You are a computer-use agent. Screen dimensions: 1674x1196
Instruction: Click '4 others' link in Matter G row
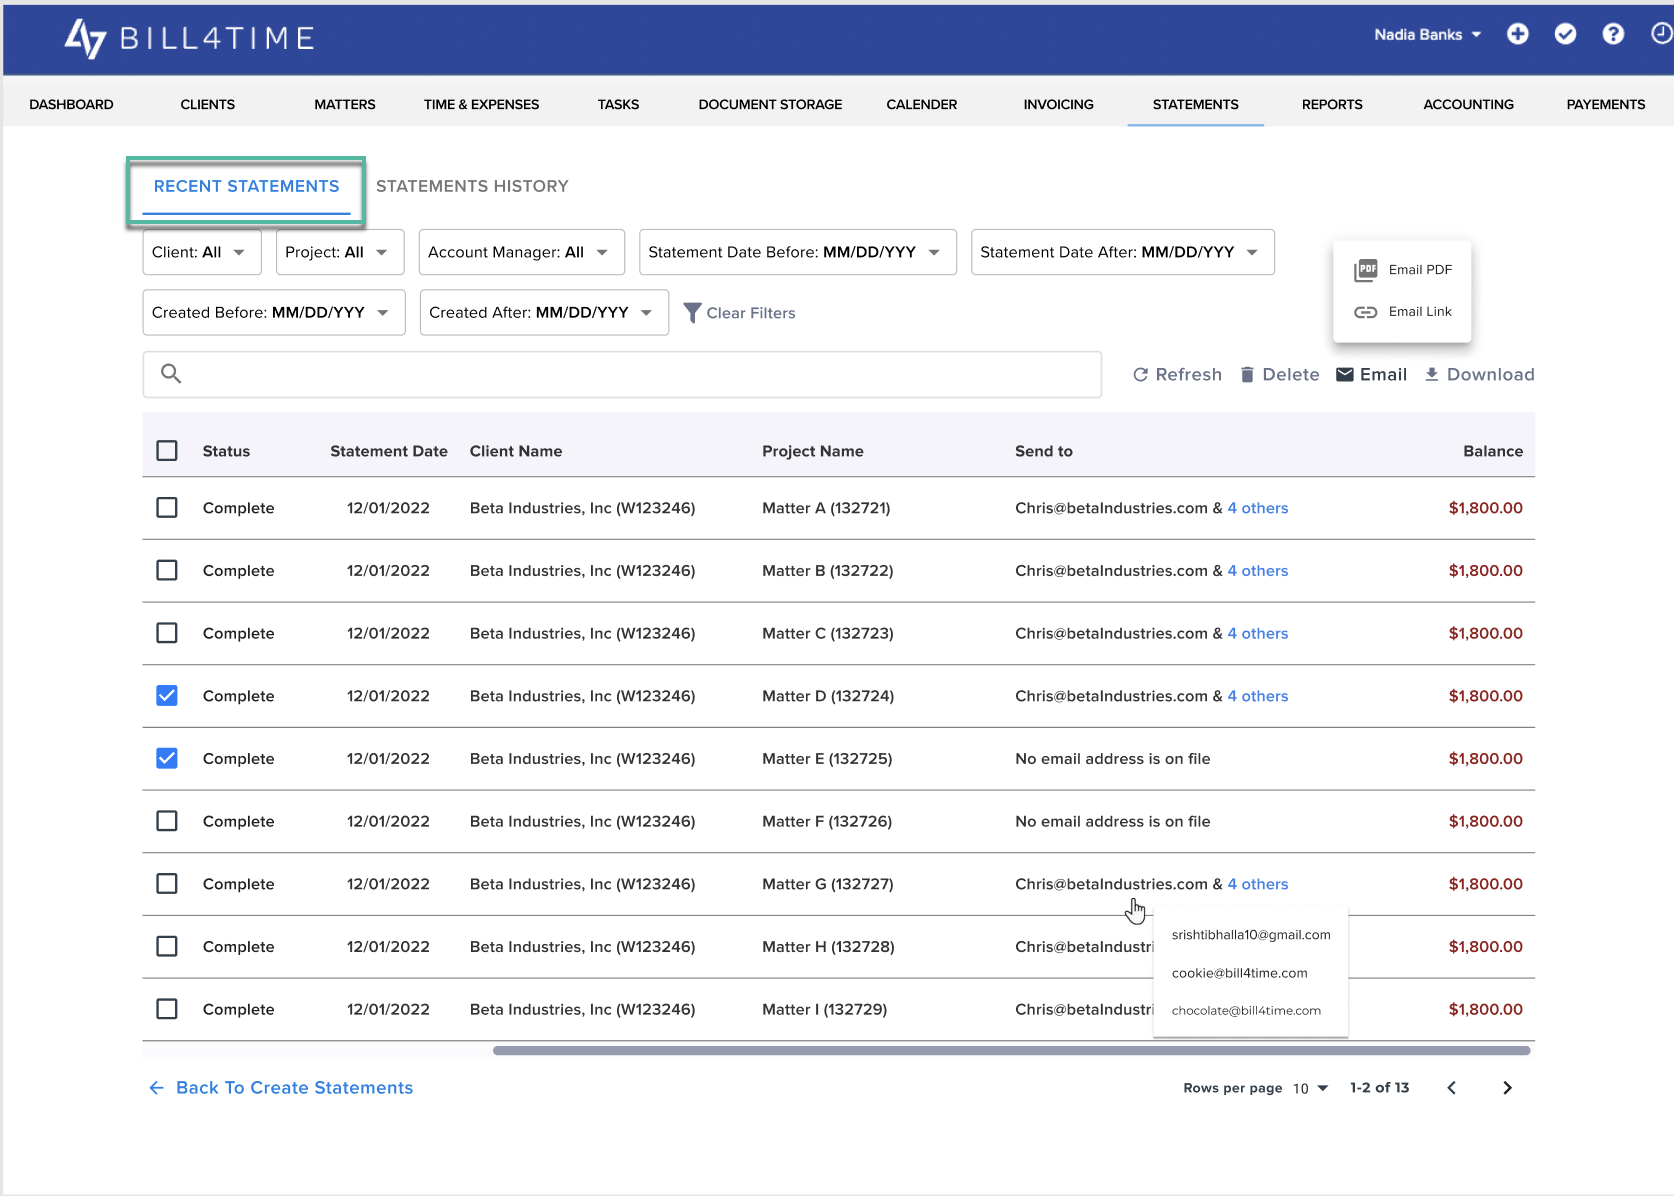coord(1257,884)
